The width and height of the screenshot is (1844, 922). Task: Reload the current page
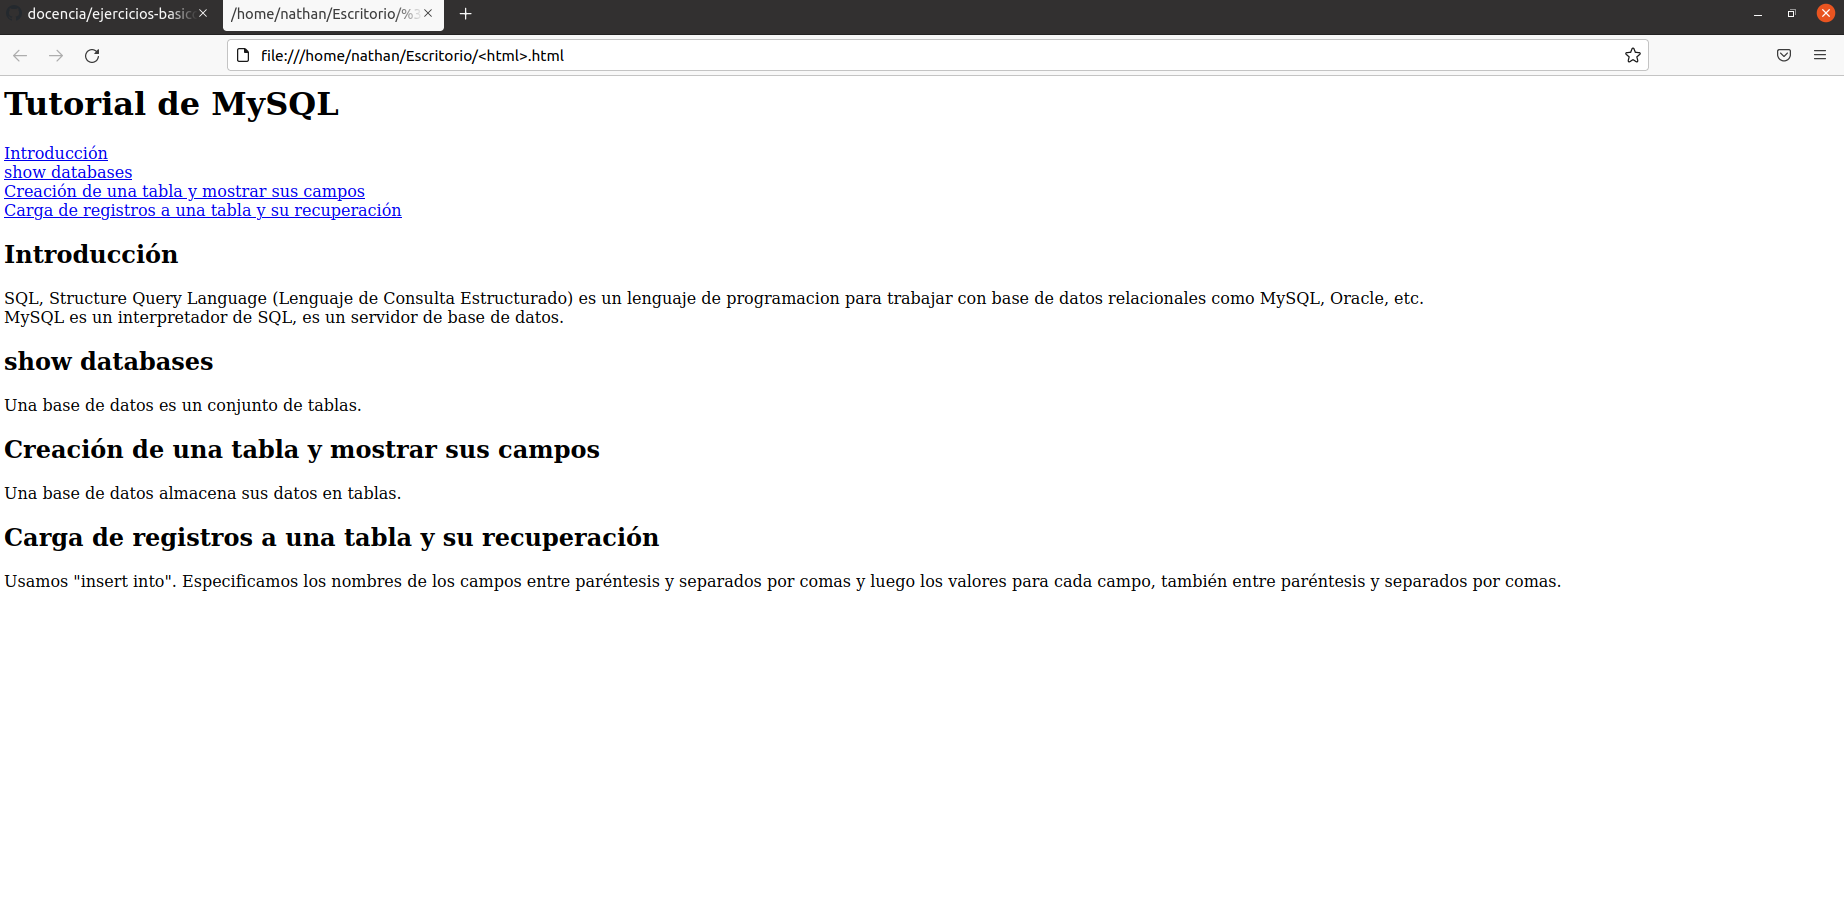click(92, 55)
